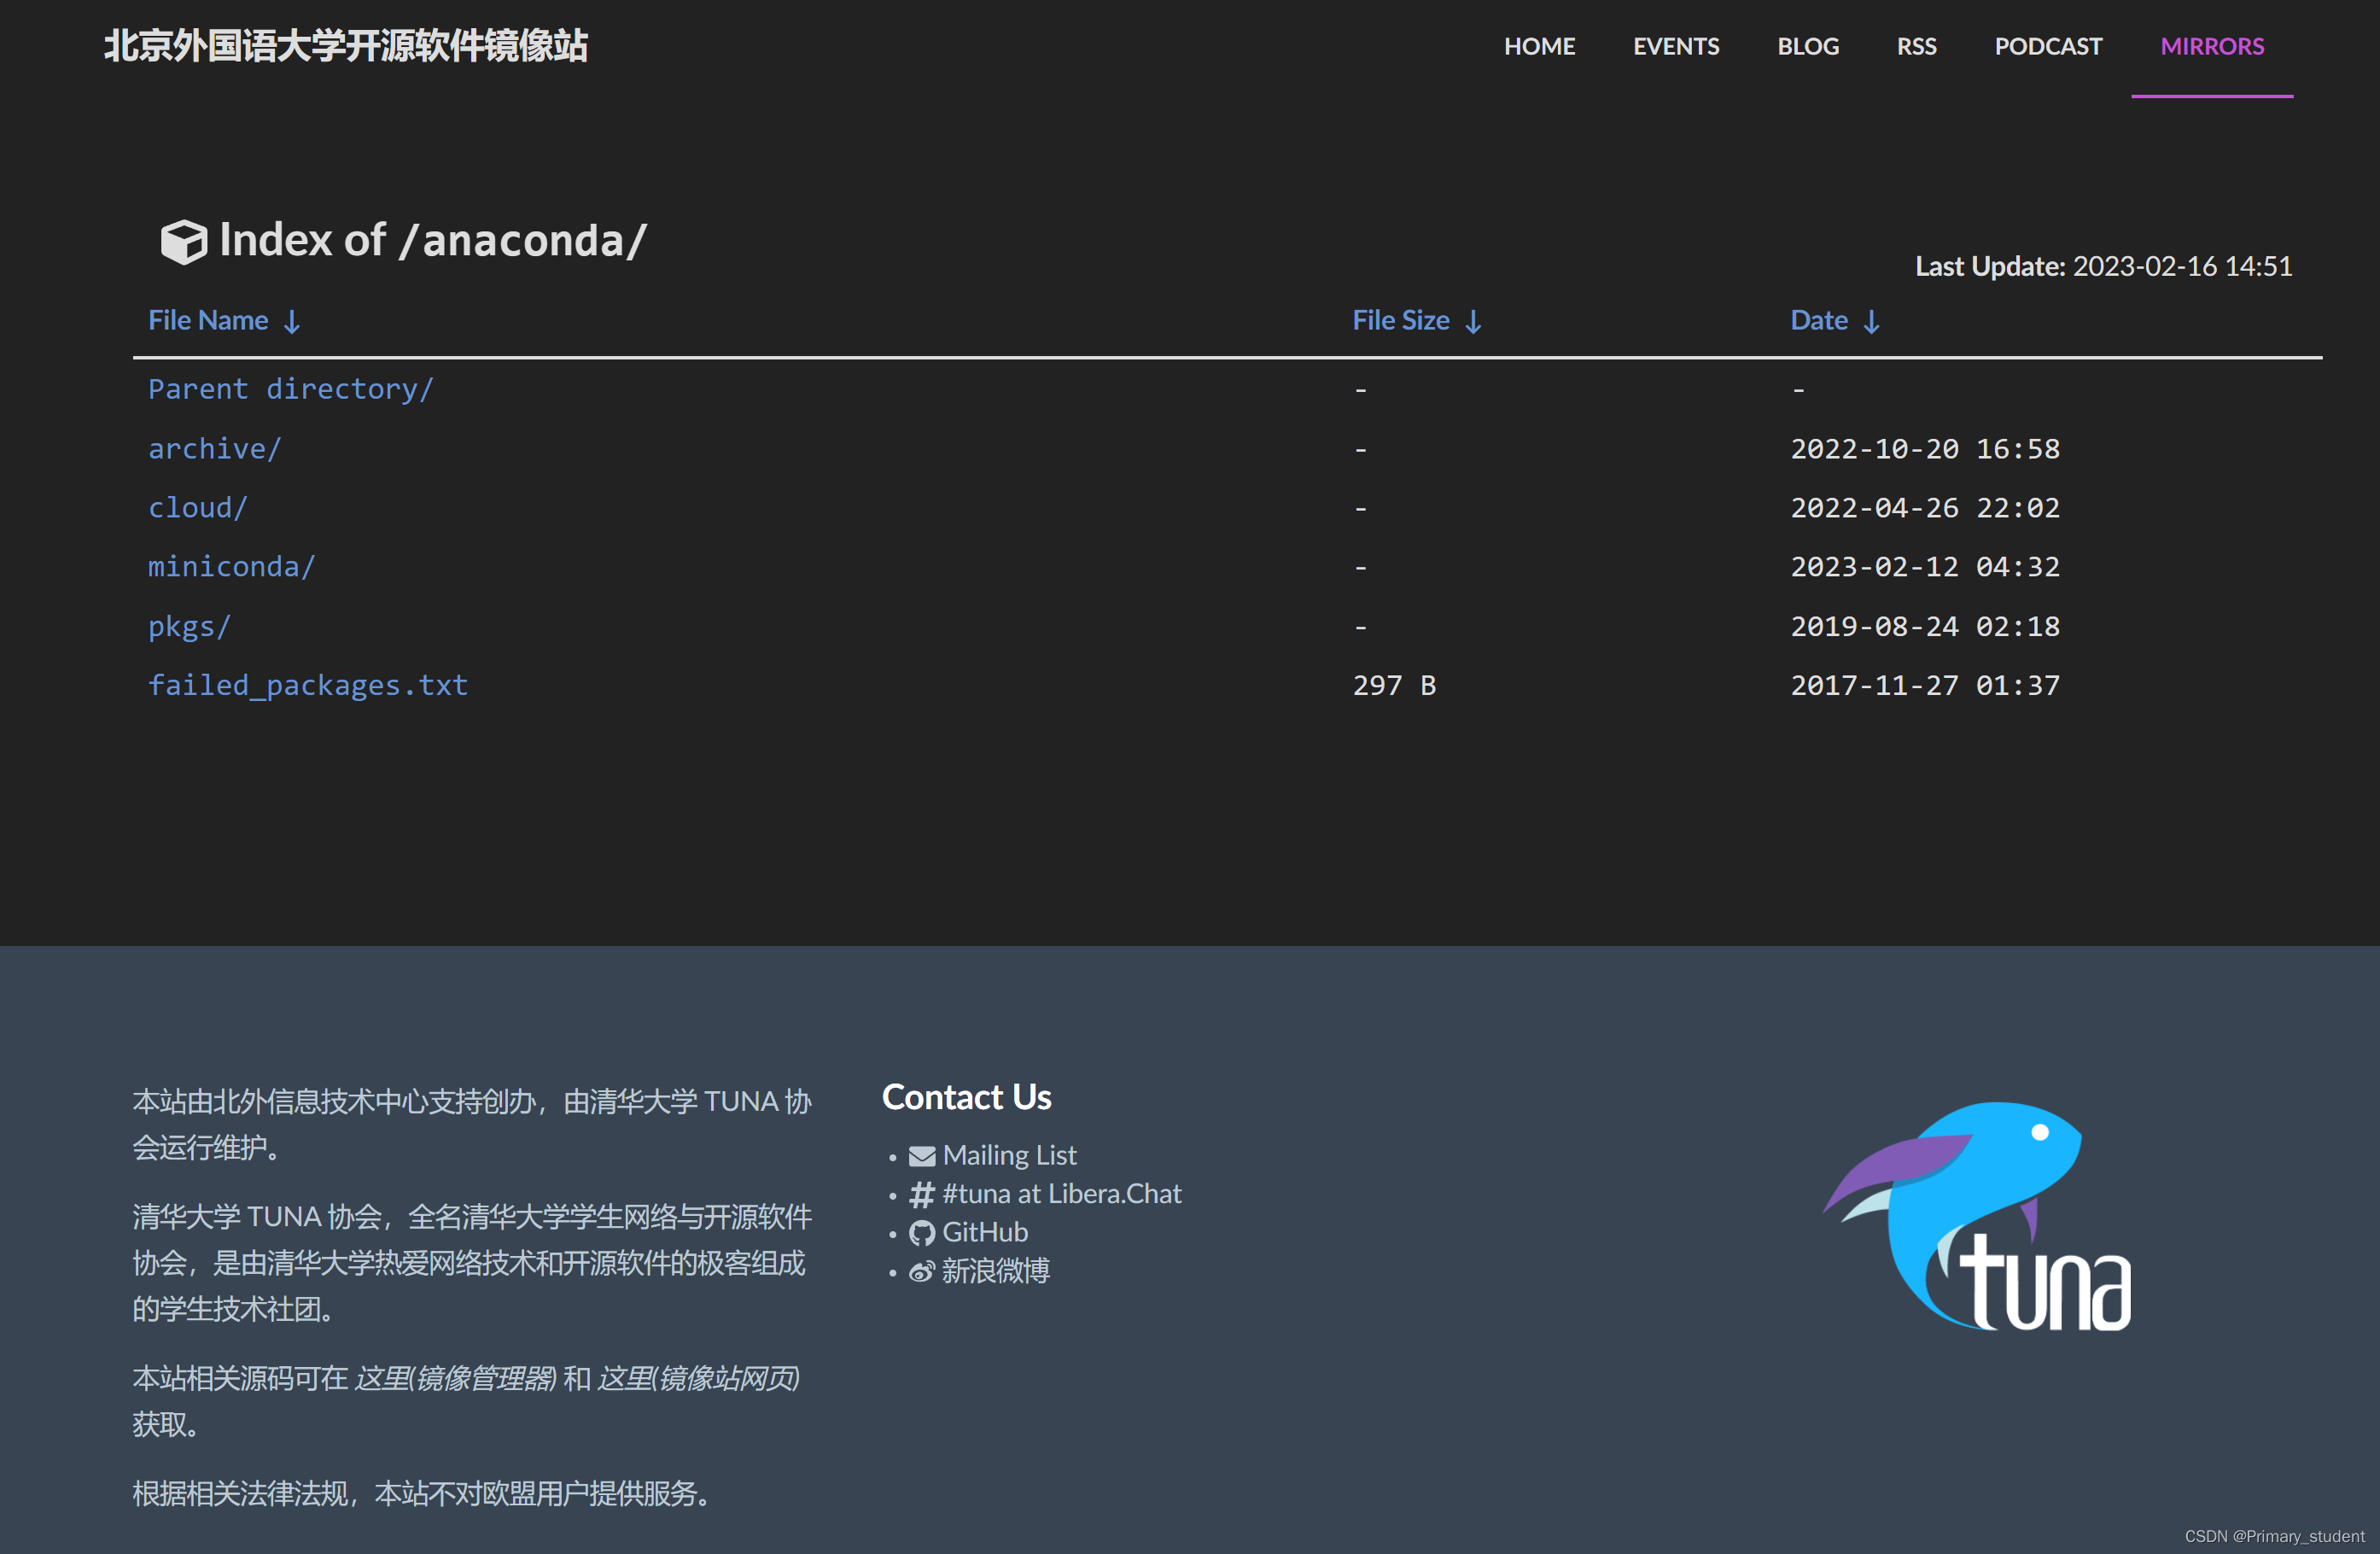Click the hashtag icon beside #tuna at Libera.Chat
Screen dimensions: 2380x1554
point(921,1194)
